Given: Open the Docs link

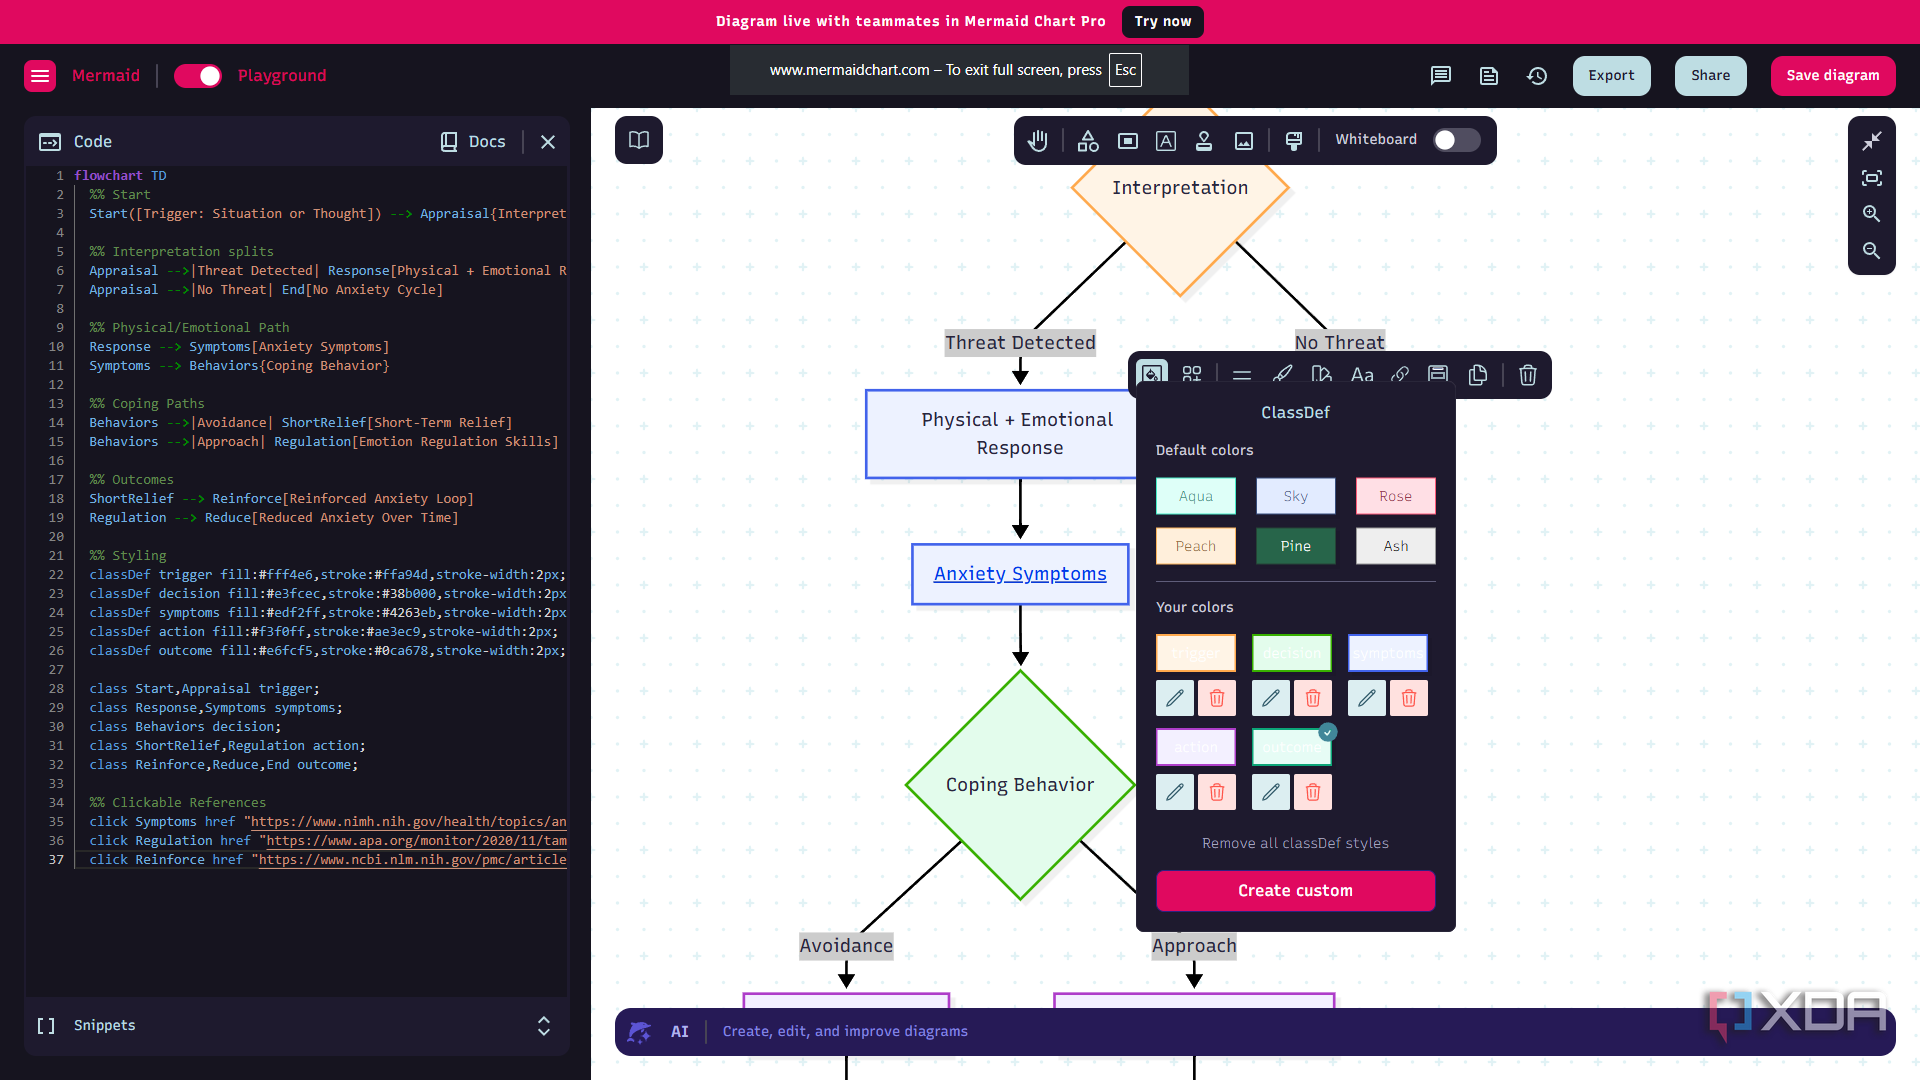Looking at the screenshot, I should click(474, 142).
